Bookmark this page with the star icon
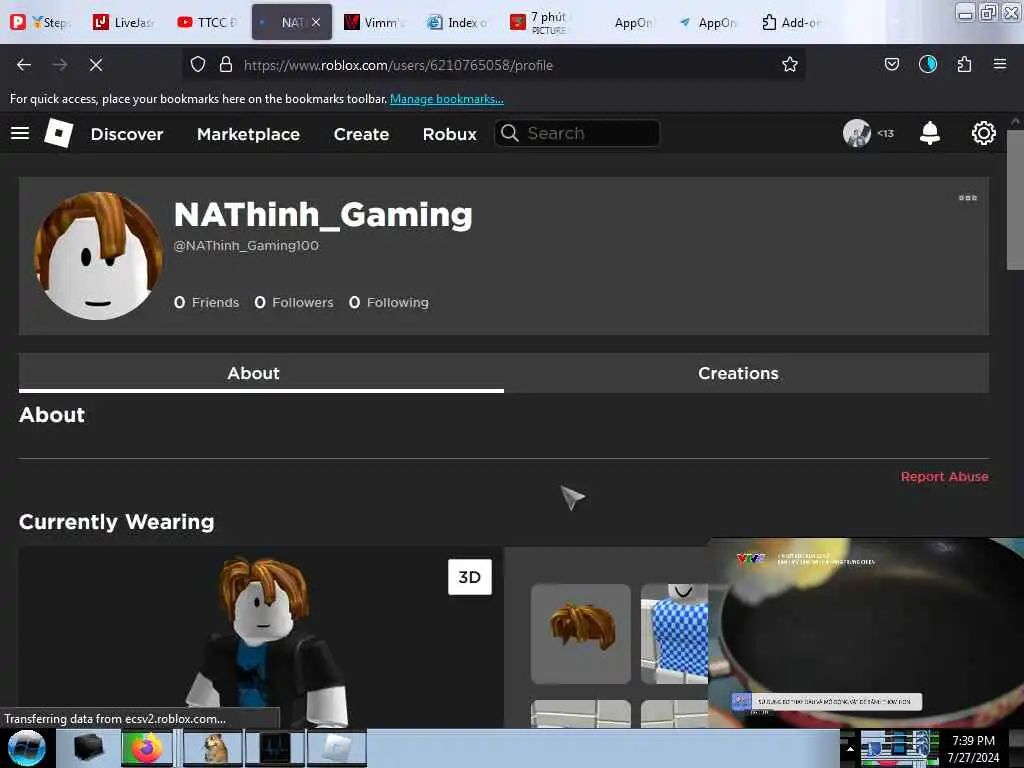1024x768 pixels. (790, 65)
